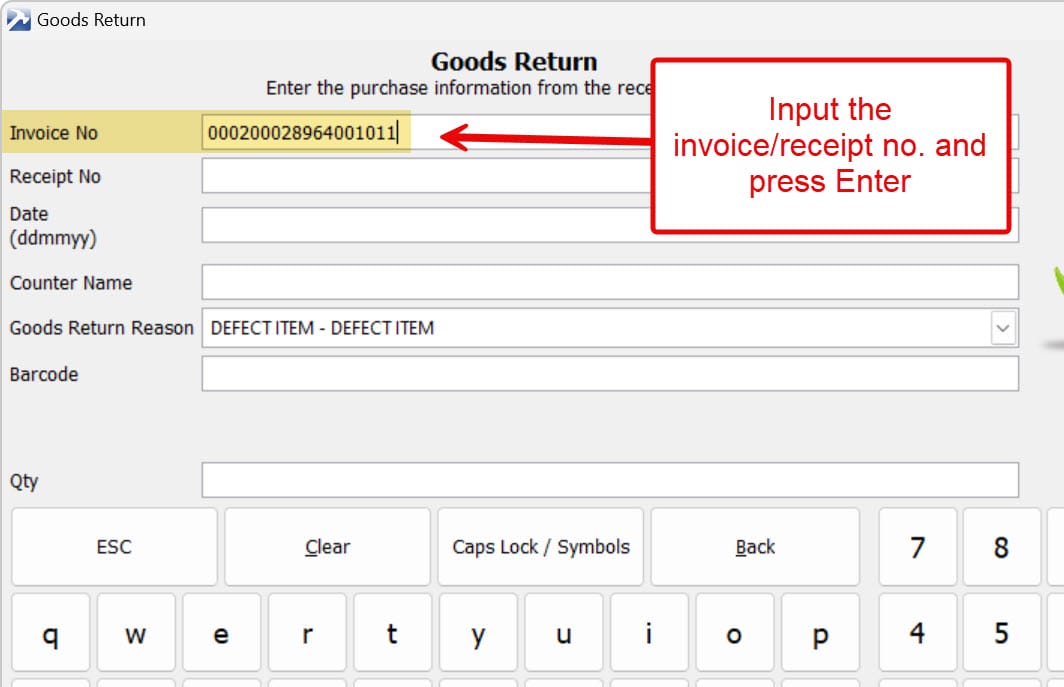Toggle Caps Lock / Symbols key
The width and height of the screenshot is (1064, 687).
coord(541,547)
